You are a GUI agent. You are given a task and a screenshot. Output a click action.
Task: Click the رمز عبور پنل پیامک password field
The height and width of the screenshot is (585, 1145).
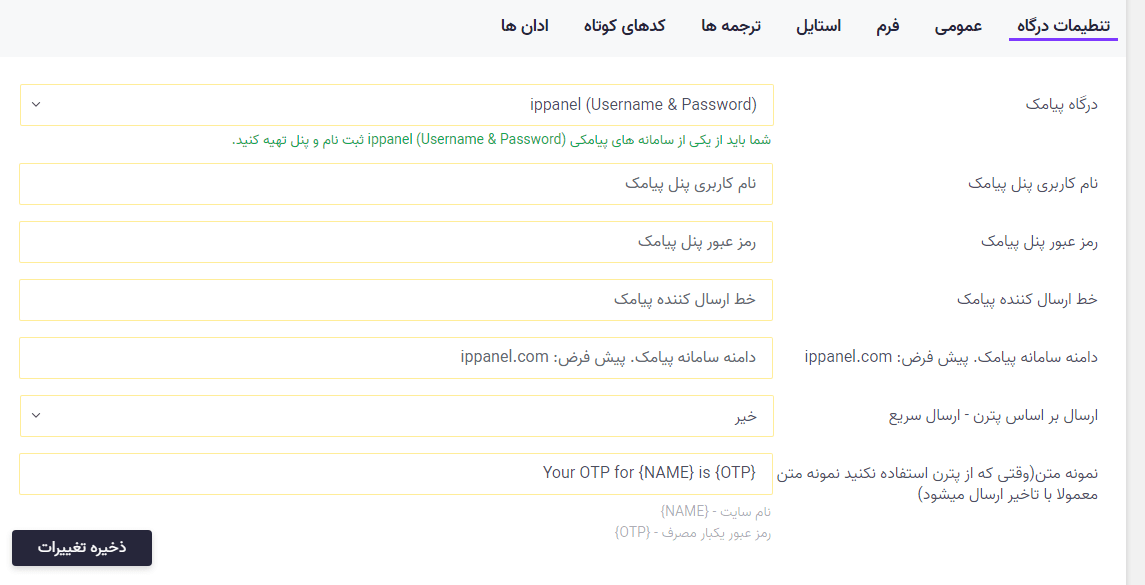[395, 242]
